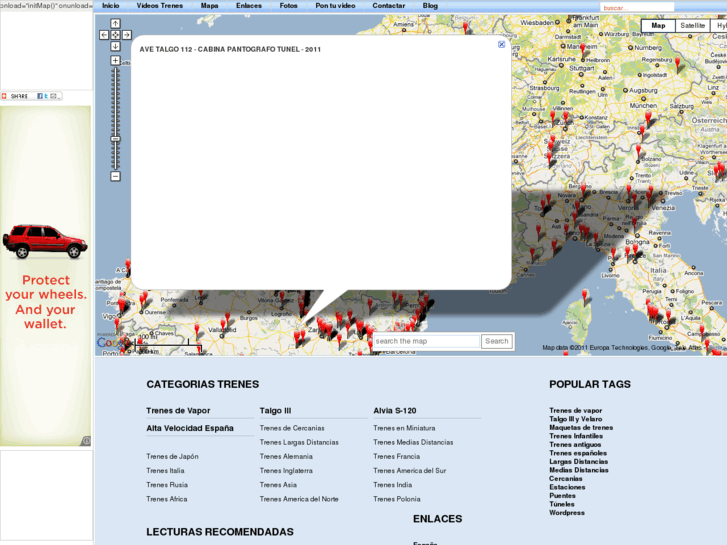The width and height of the screenshot is (727, 545).
Task: Select the 'Puentes' popular tag
Action: pyautogui.click(x=562, y=496)
